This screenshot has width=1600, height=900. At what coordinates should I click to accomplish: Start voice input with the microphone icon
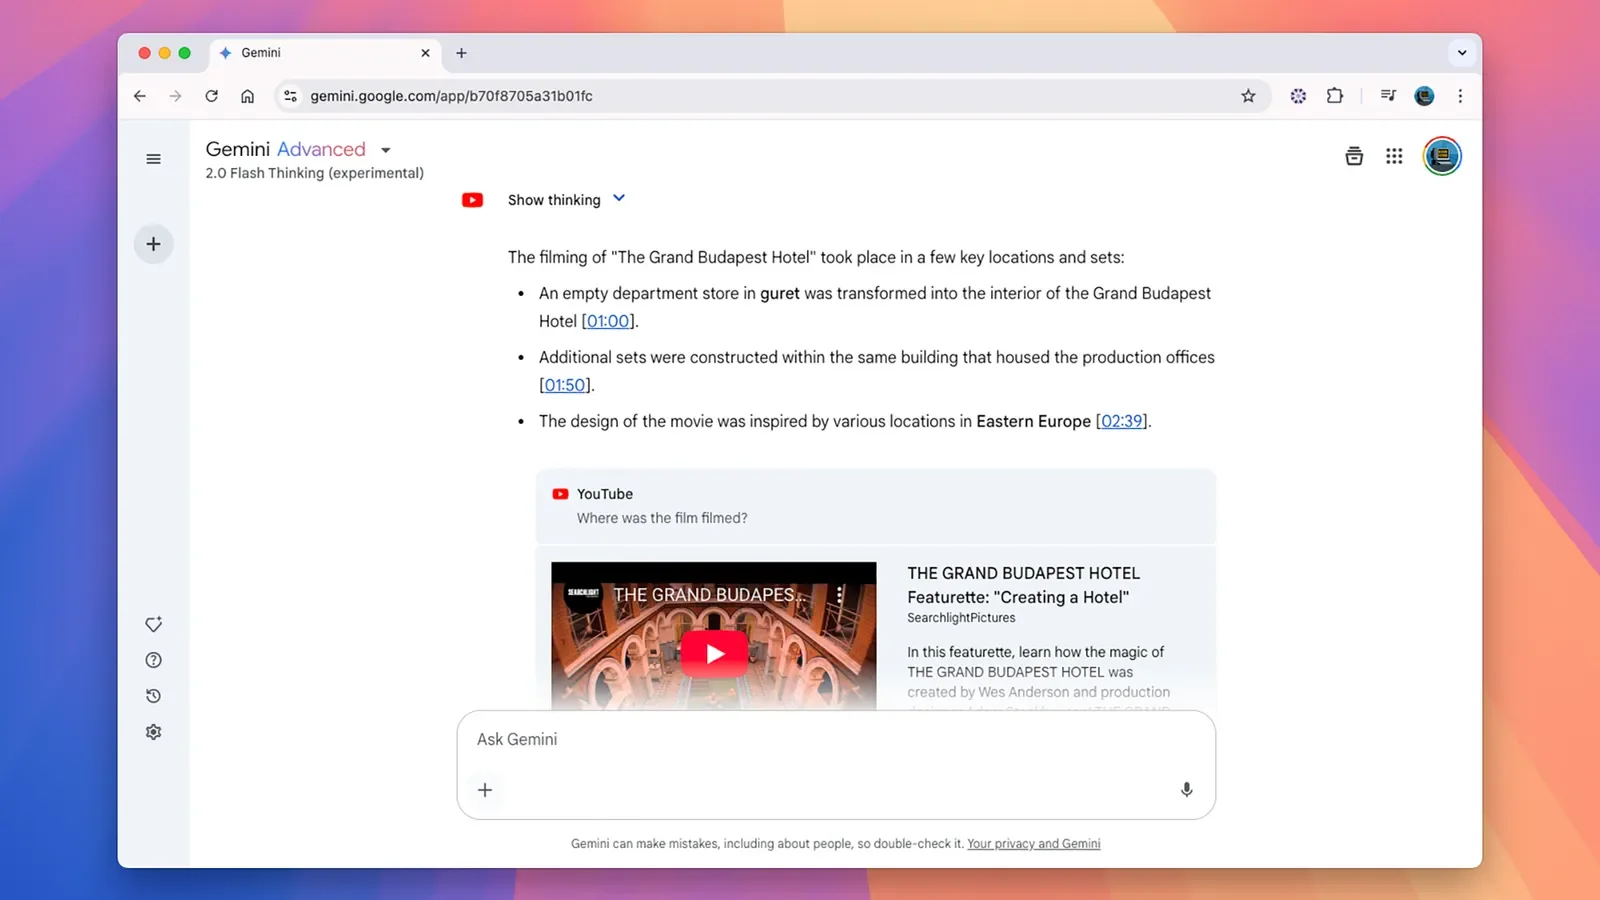pos(1186,789)
